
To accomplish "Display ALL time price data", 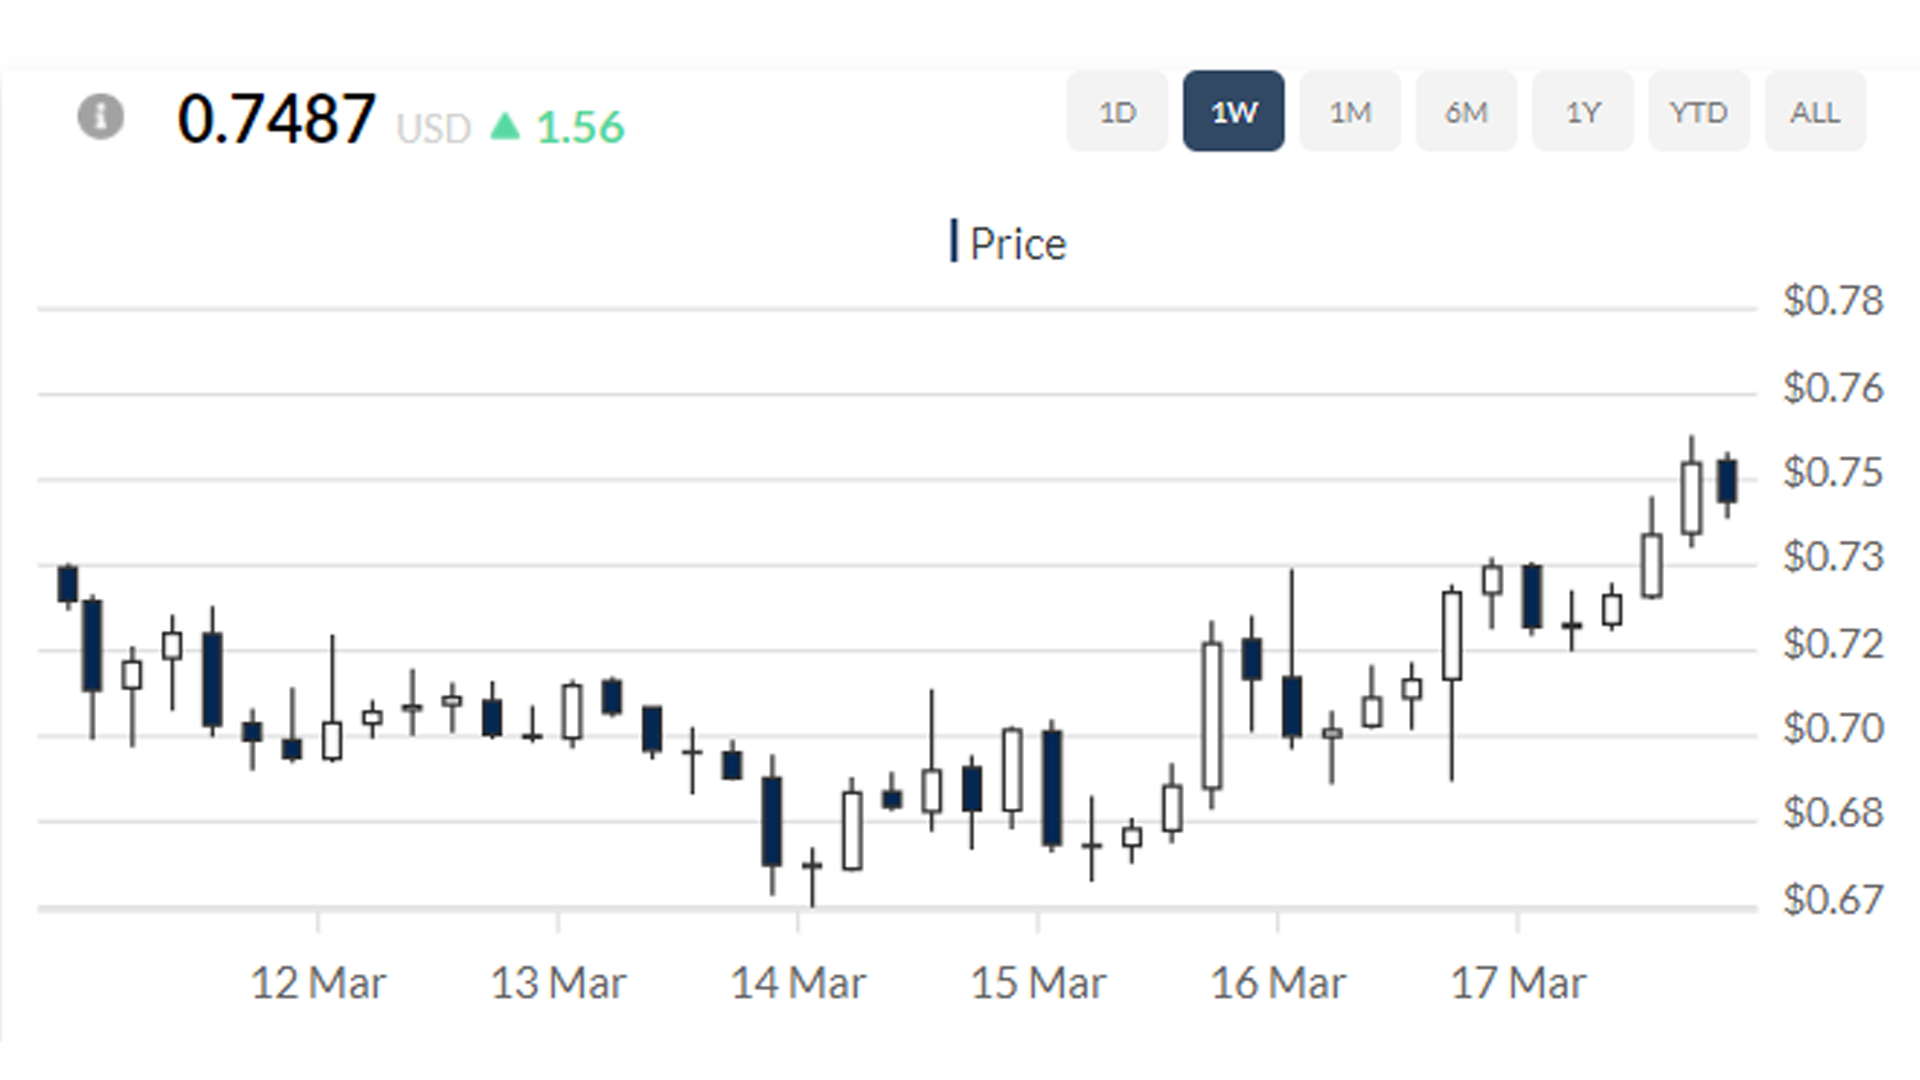I will 1815,111.
